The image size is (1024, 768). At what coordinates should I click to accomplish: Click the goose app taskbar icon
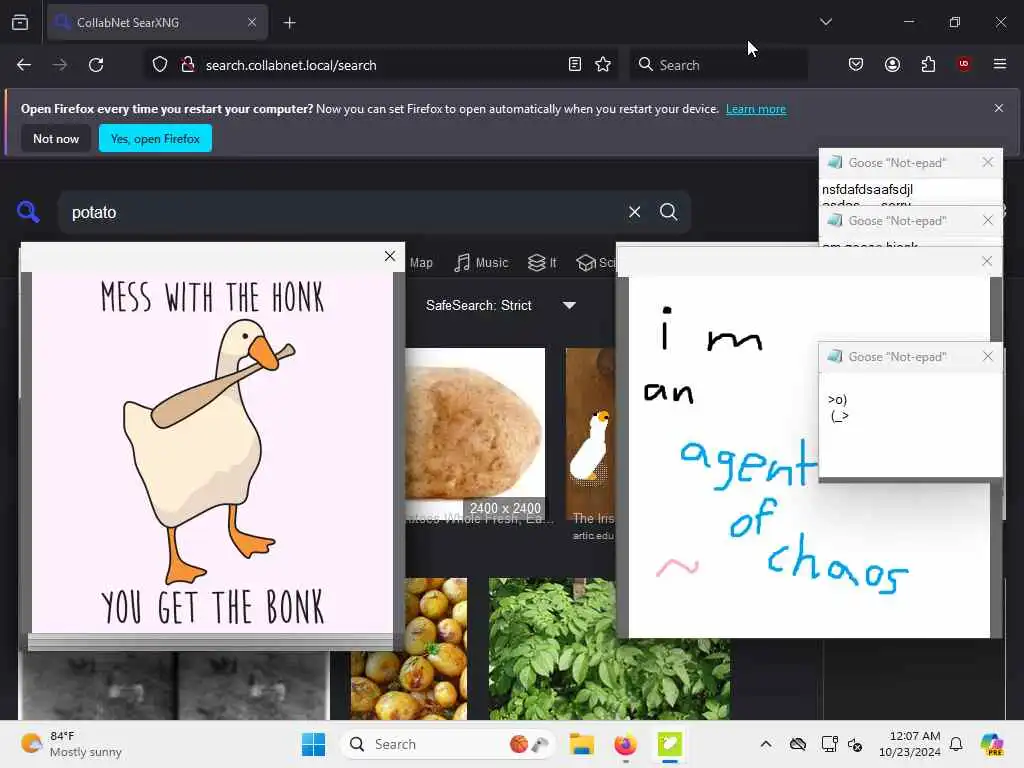[669, 744]
